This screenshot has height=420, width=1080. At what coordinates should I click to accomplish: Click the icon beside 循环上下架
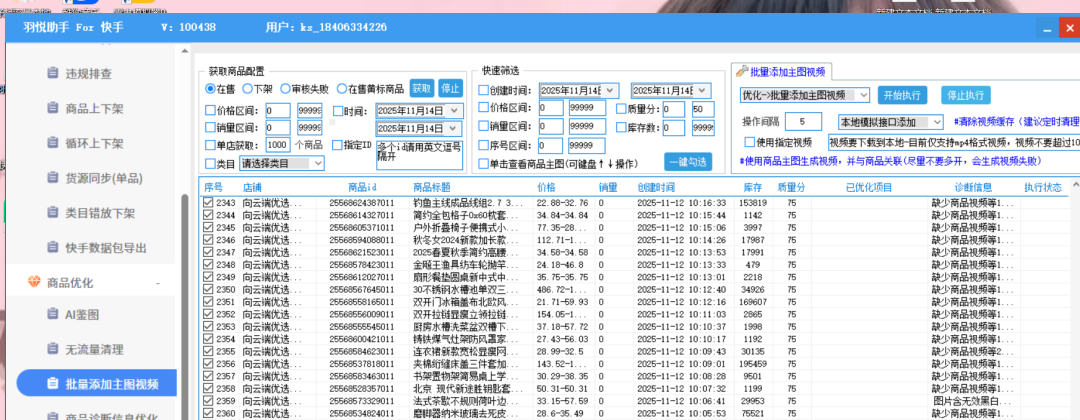tap(52, 143)
